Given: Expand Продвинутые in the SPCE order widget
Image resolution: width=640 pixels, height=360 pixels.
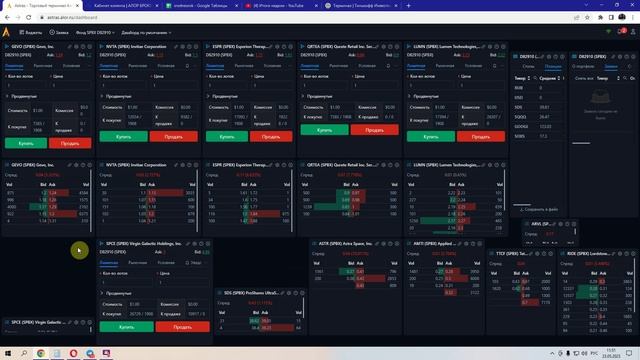Looking at the screenshot, I should click(116, 293).
